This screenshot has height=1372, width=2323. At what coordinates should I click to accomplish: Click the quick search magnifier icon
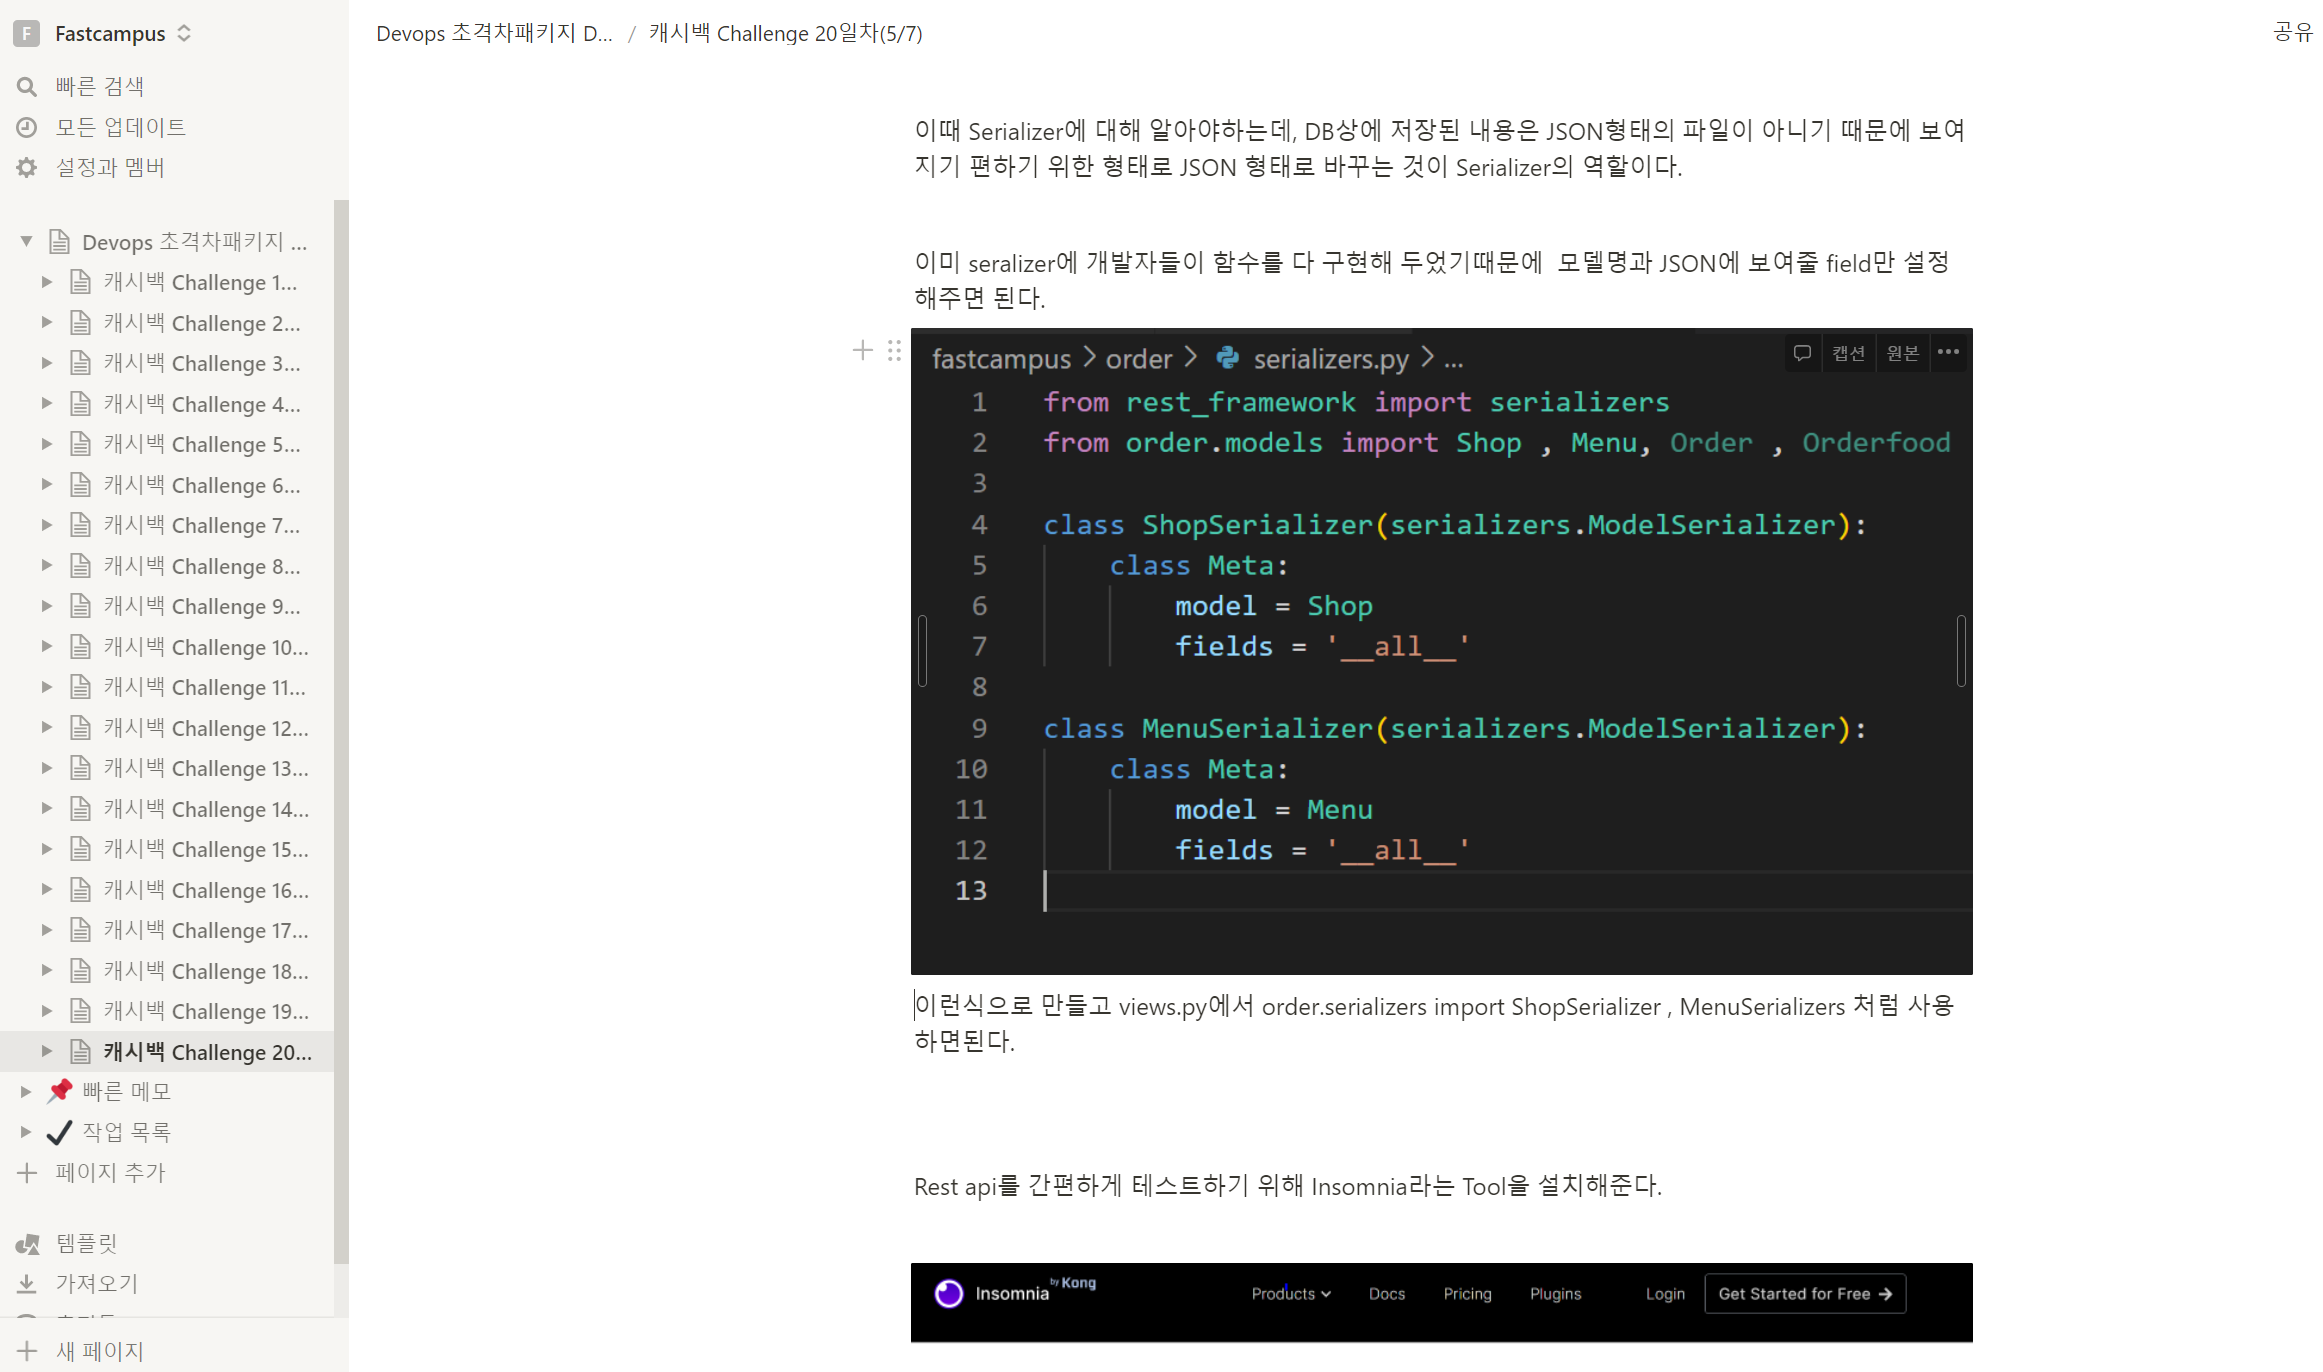click(27, 87)
